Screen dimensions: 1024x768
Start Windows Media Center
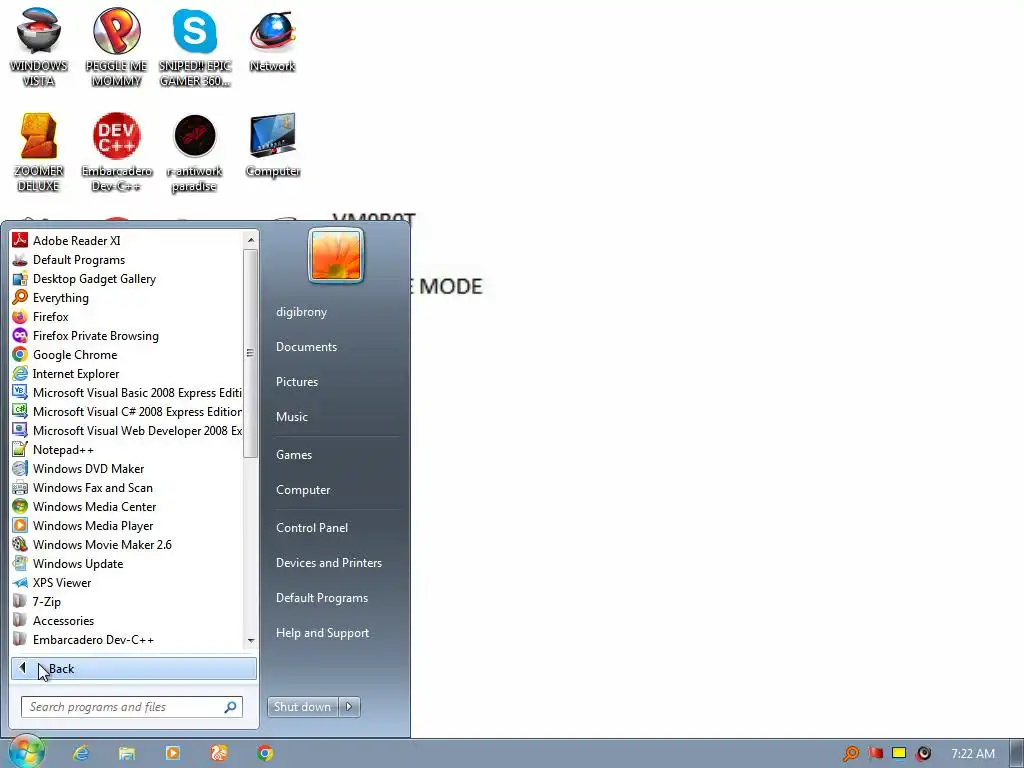pyautogui.click(x=127, y=507)
